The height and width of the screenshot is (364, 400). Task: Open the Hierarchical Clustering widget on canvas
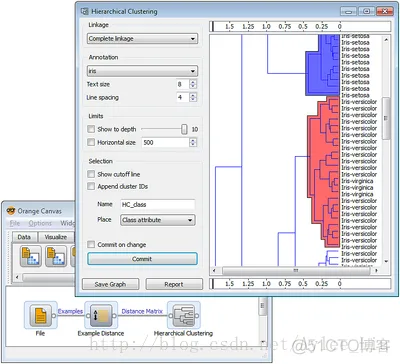183,315
